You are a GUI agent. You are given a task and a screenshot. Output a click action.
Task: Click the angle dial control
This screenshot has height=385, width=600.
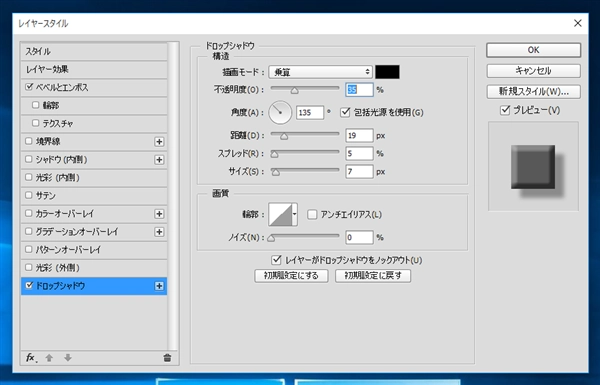(x=280, y=113)
